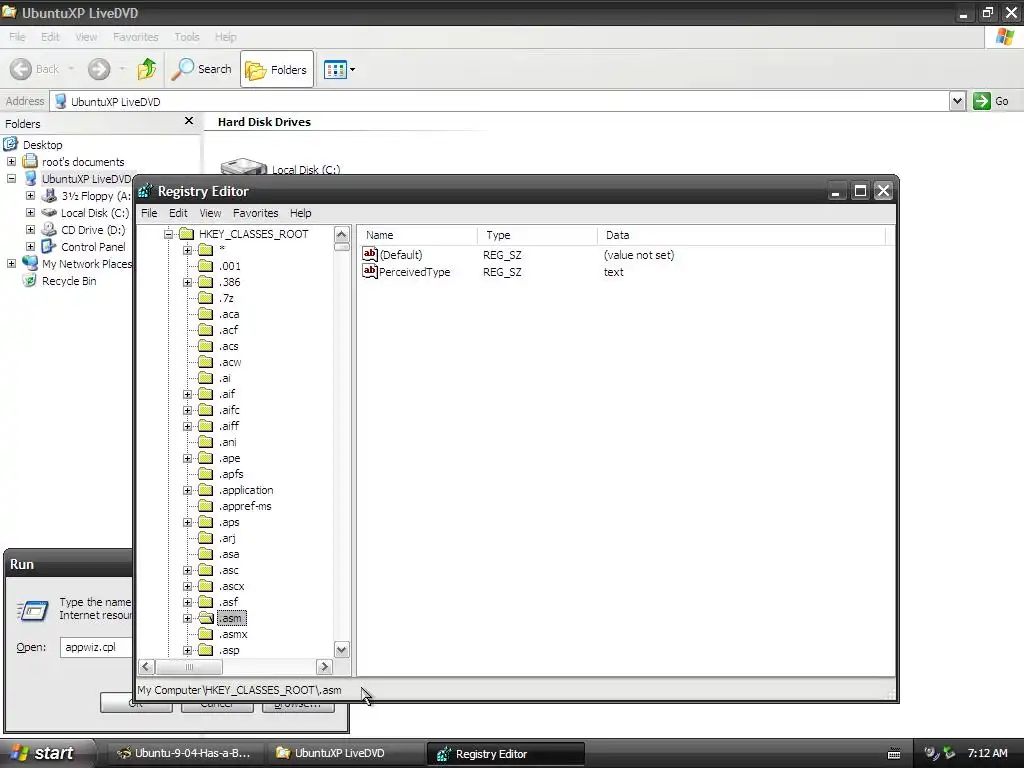
Task: Click registry tree scroll down arrow
Action: pyautogui.click(x=342, y=649)
